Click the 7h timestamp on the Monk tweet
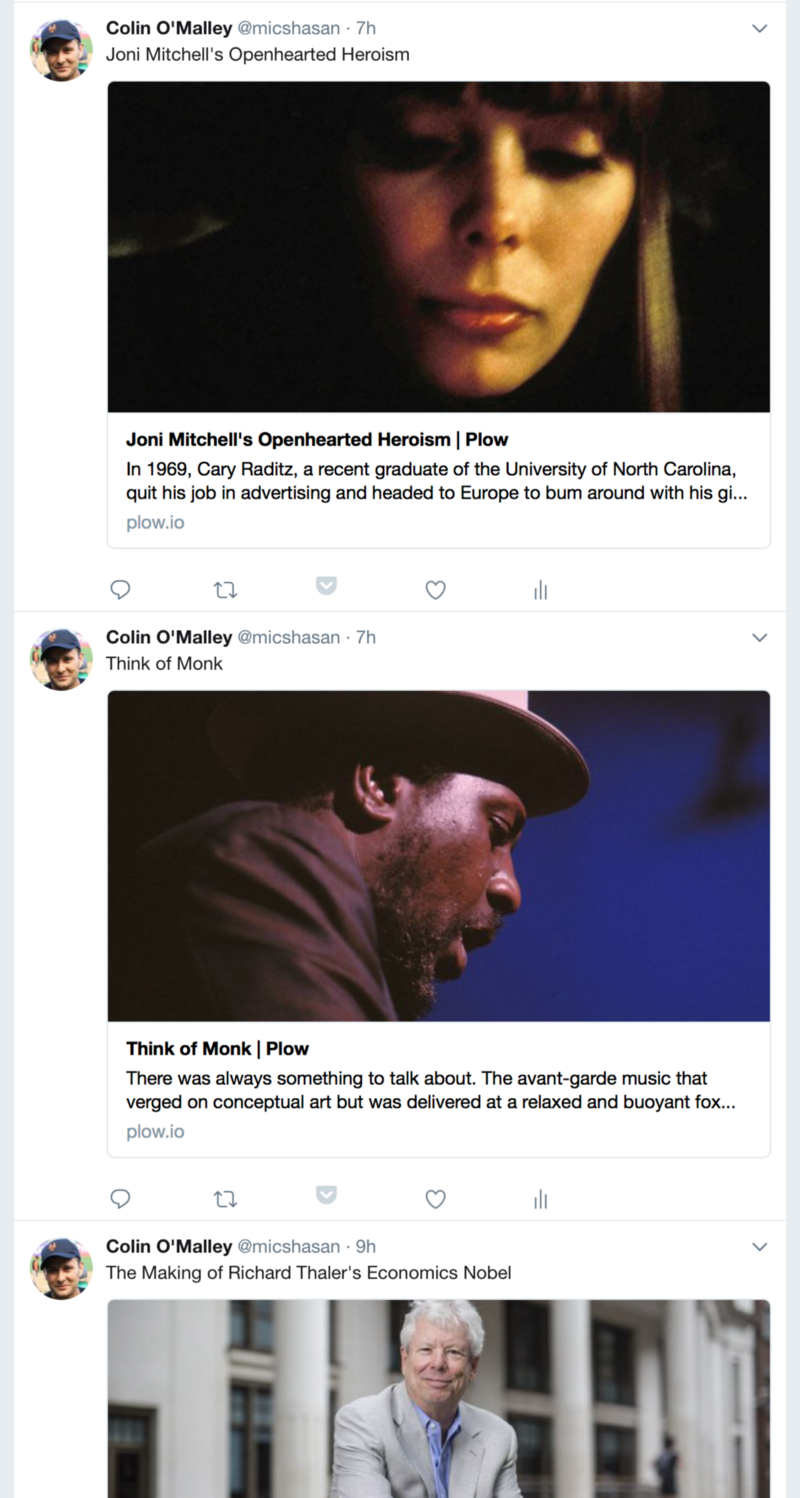Viewport: 800px width, 1498px height. coord(367,637)
